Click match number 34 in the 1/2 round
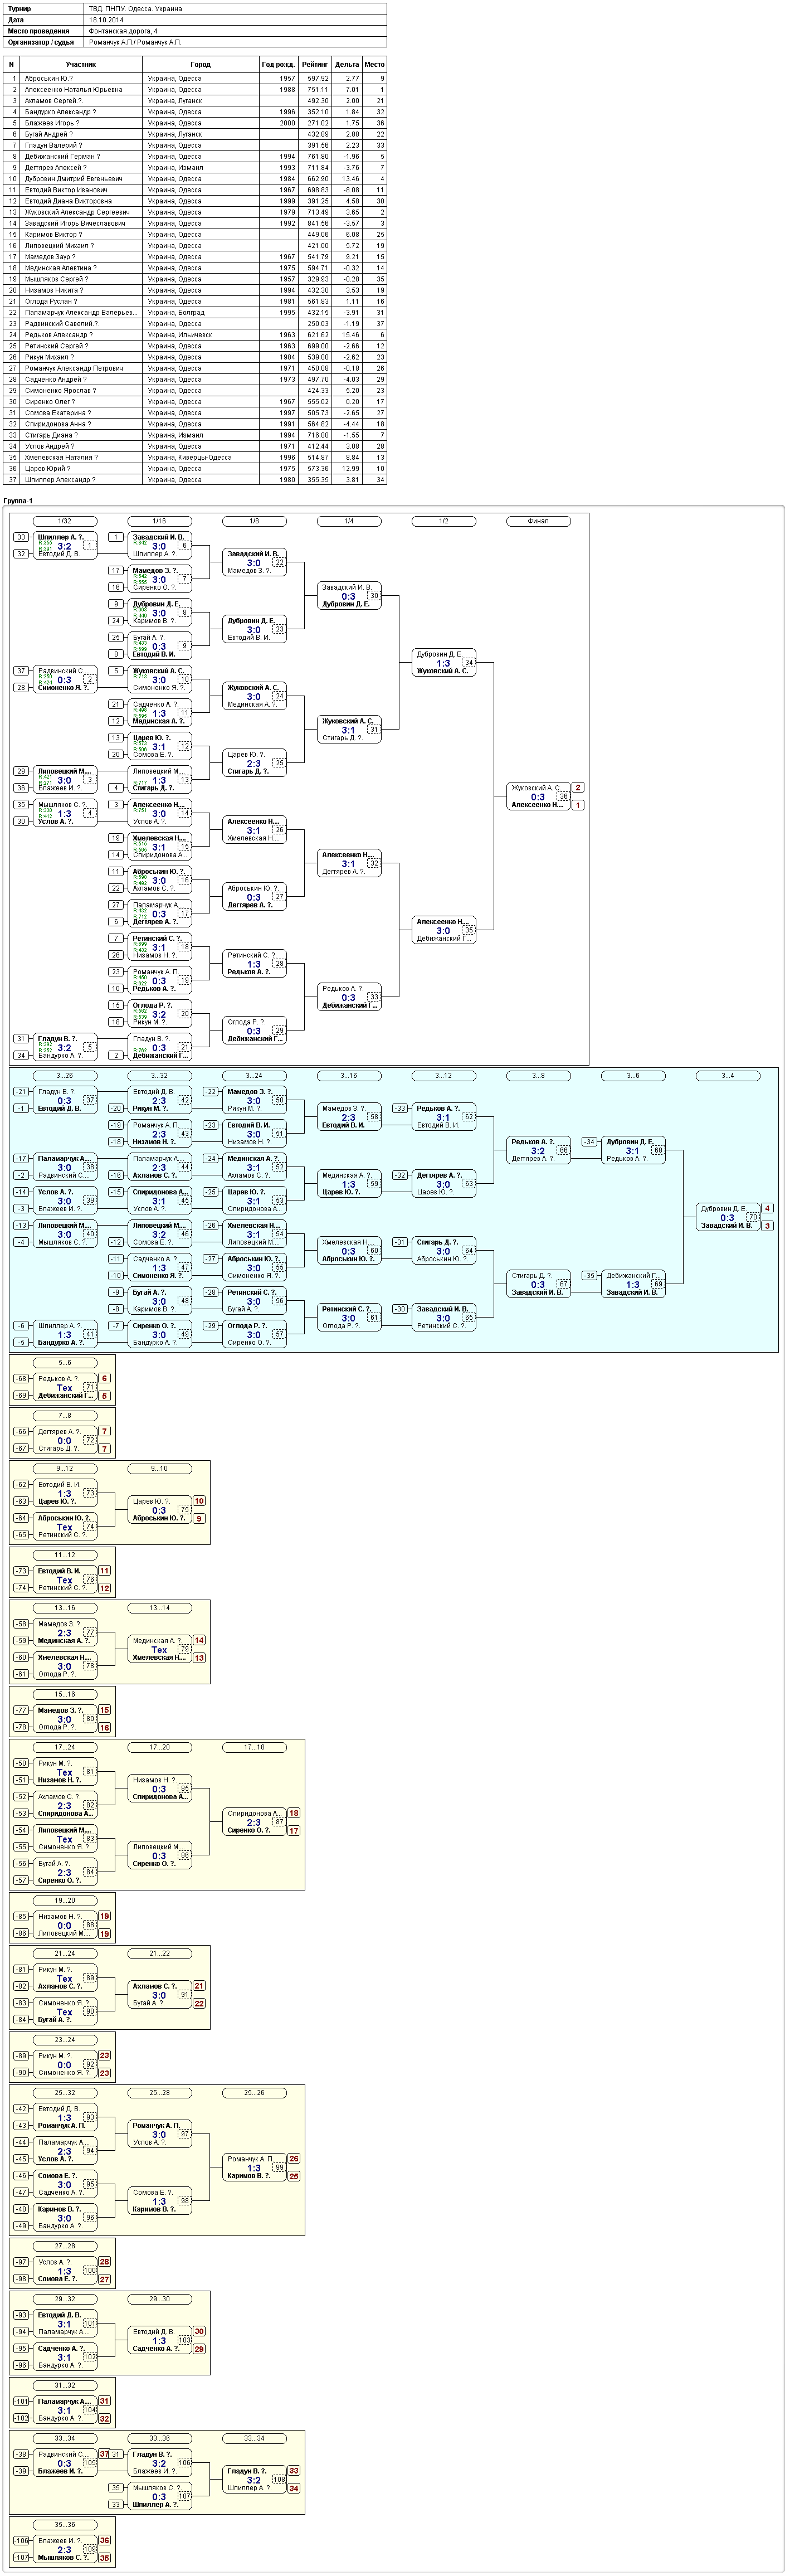 469,663
